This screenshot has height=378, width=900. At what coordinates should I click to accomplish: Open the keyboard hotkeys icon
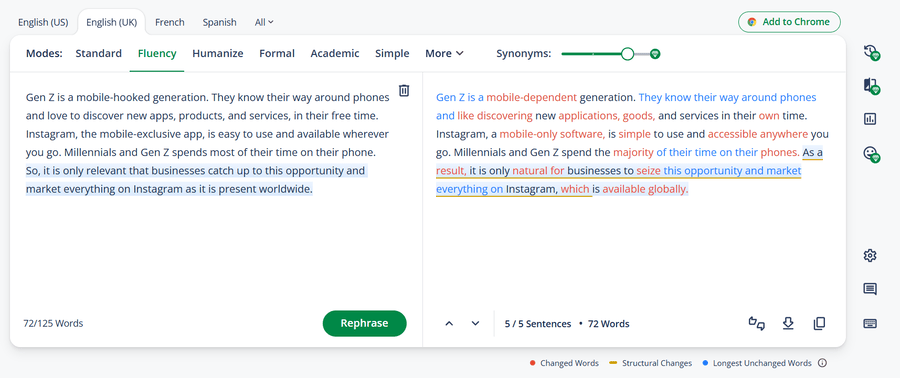(870, 324)
